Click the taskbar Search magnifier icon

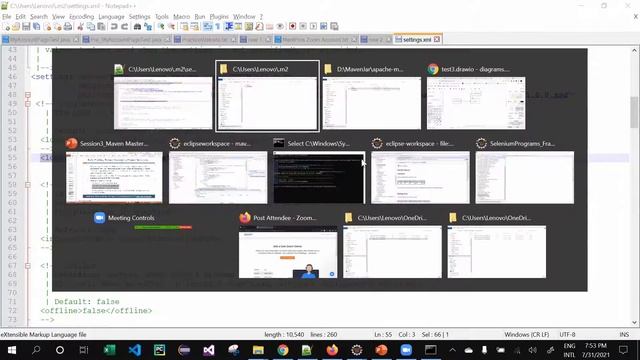[36, 350]
